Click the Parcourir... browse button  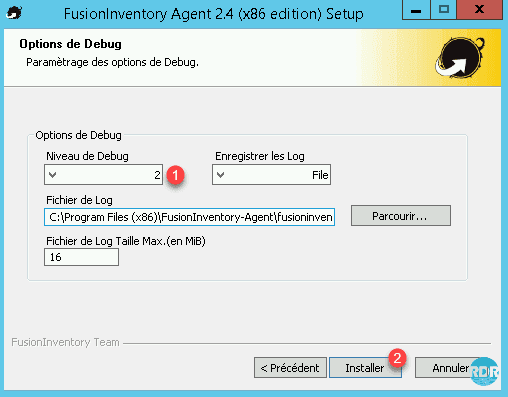tap(401, 216)
